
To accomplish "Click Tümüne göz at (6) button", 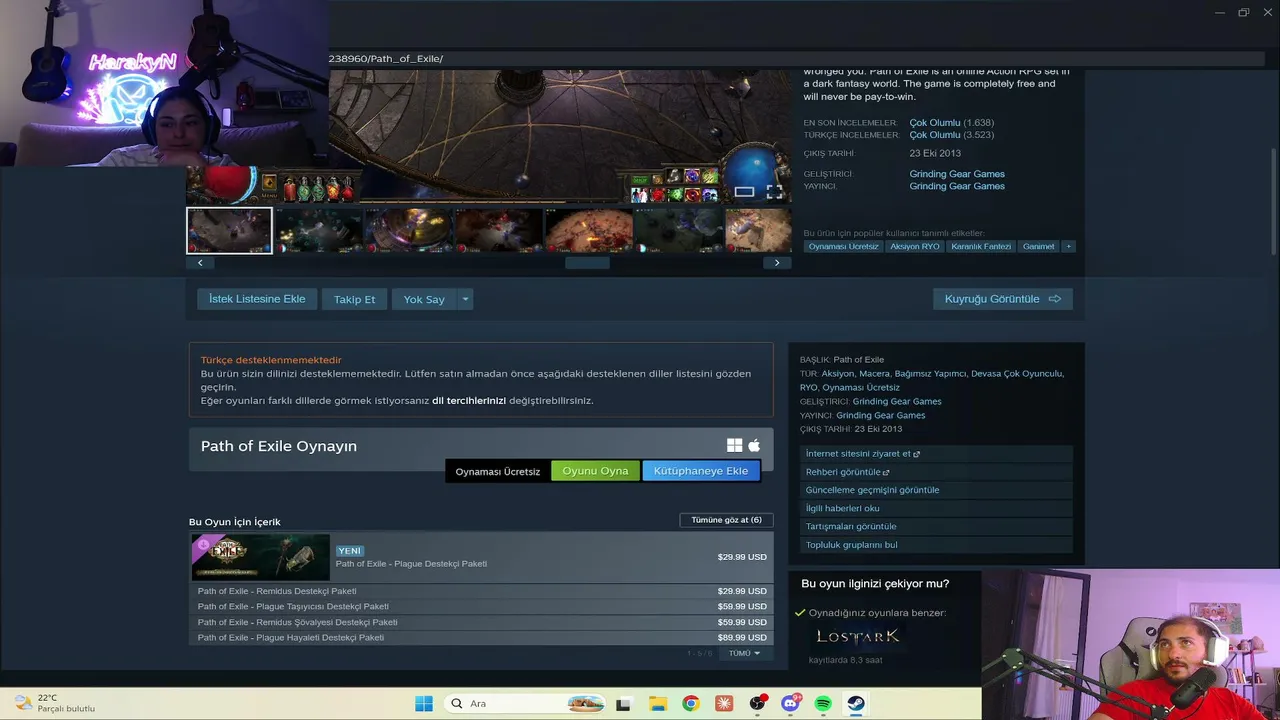I will tap(726, 520).
